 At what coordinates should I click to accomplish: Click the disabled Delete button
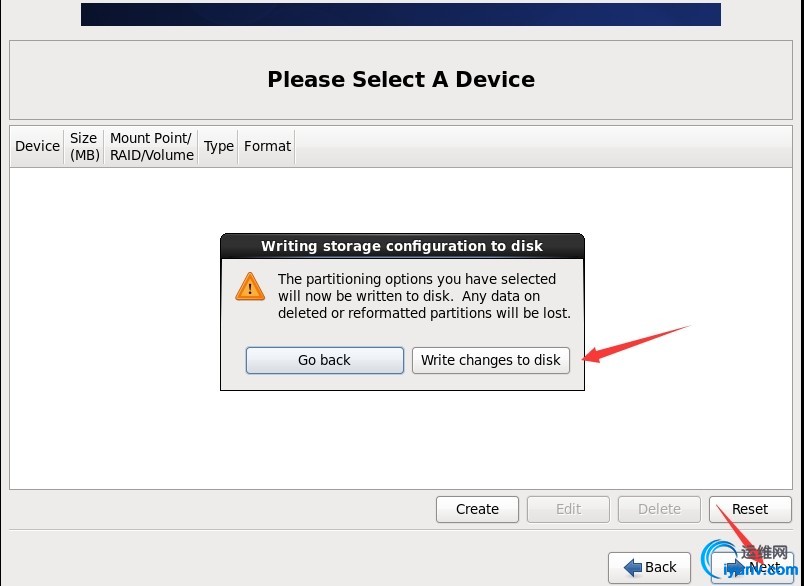tap(659, 509)
